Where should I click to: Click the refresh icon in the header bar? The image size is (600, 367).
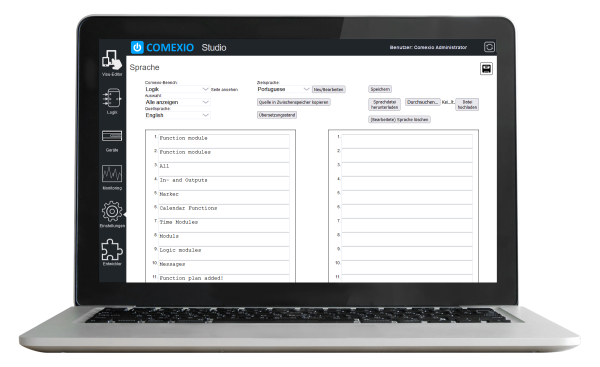click(x=489, y=47)
